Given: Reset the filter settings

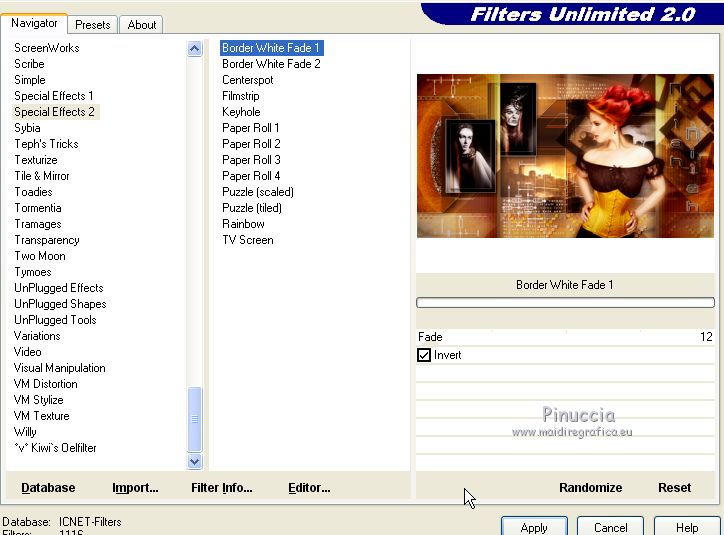Looking at the screenshot, I should (x=675, y=487).
